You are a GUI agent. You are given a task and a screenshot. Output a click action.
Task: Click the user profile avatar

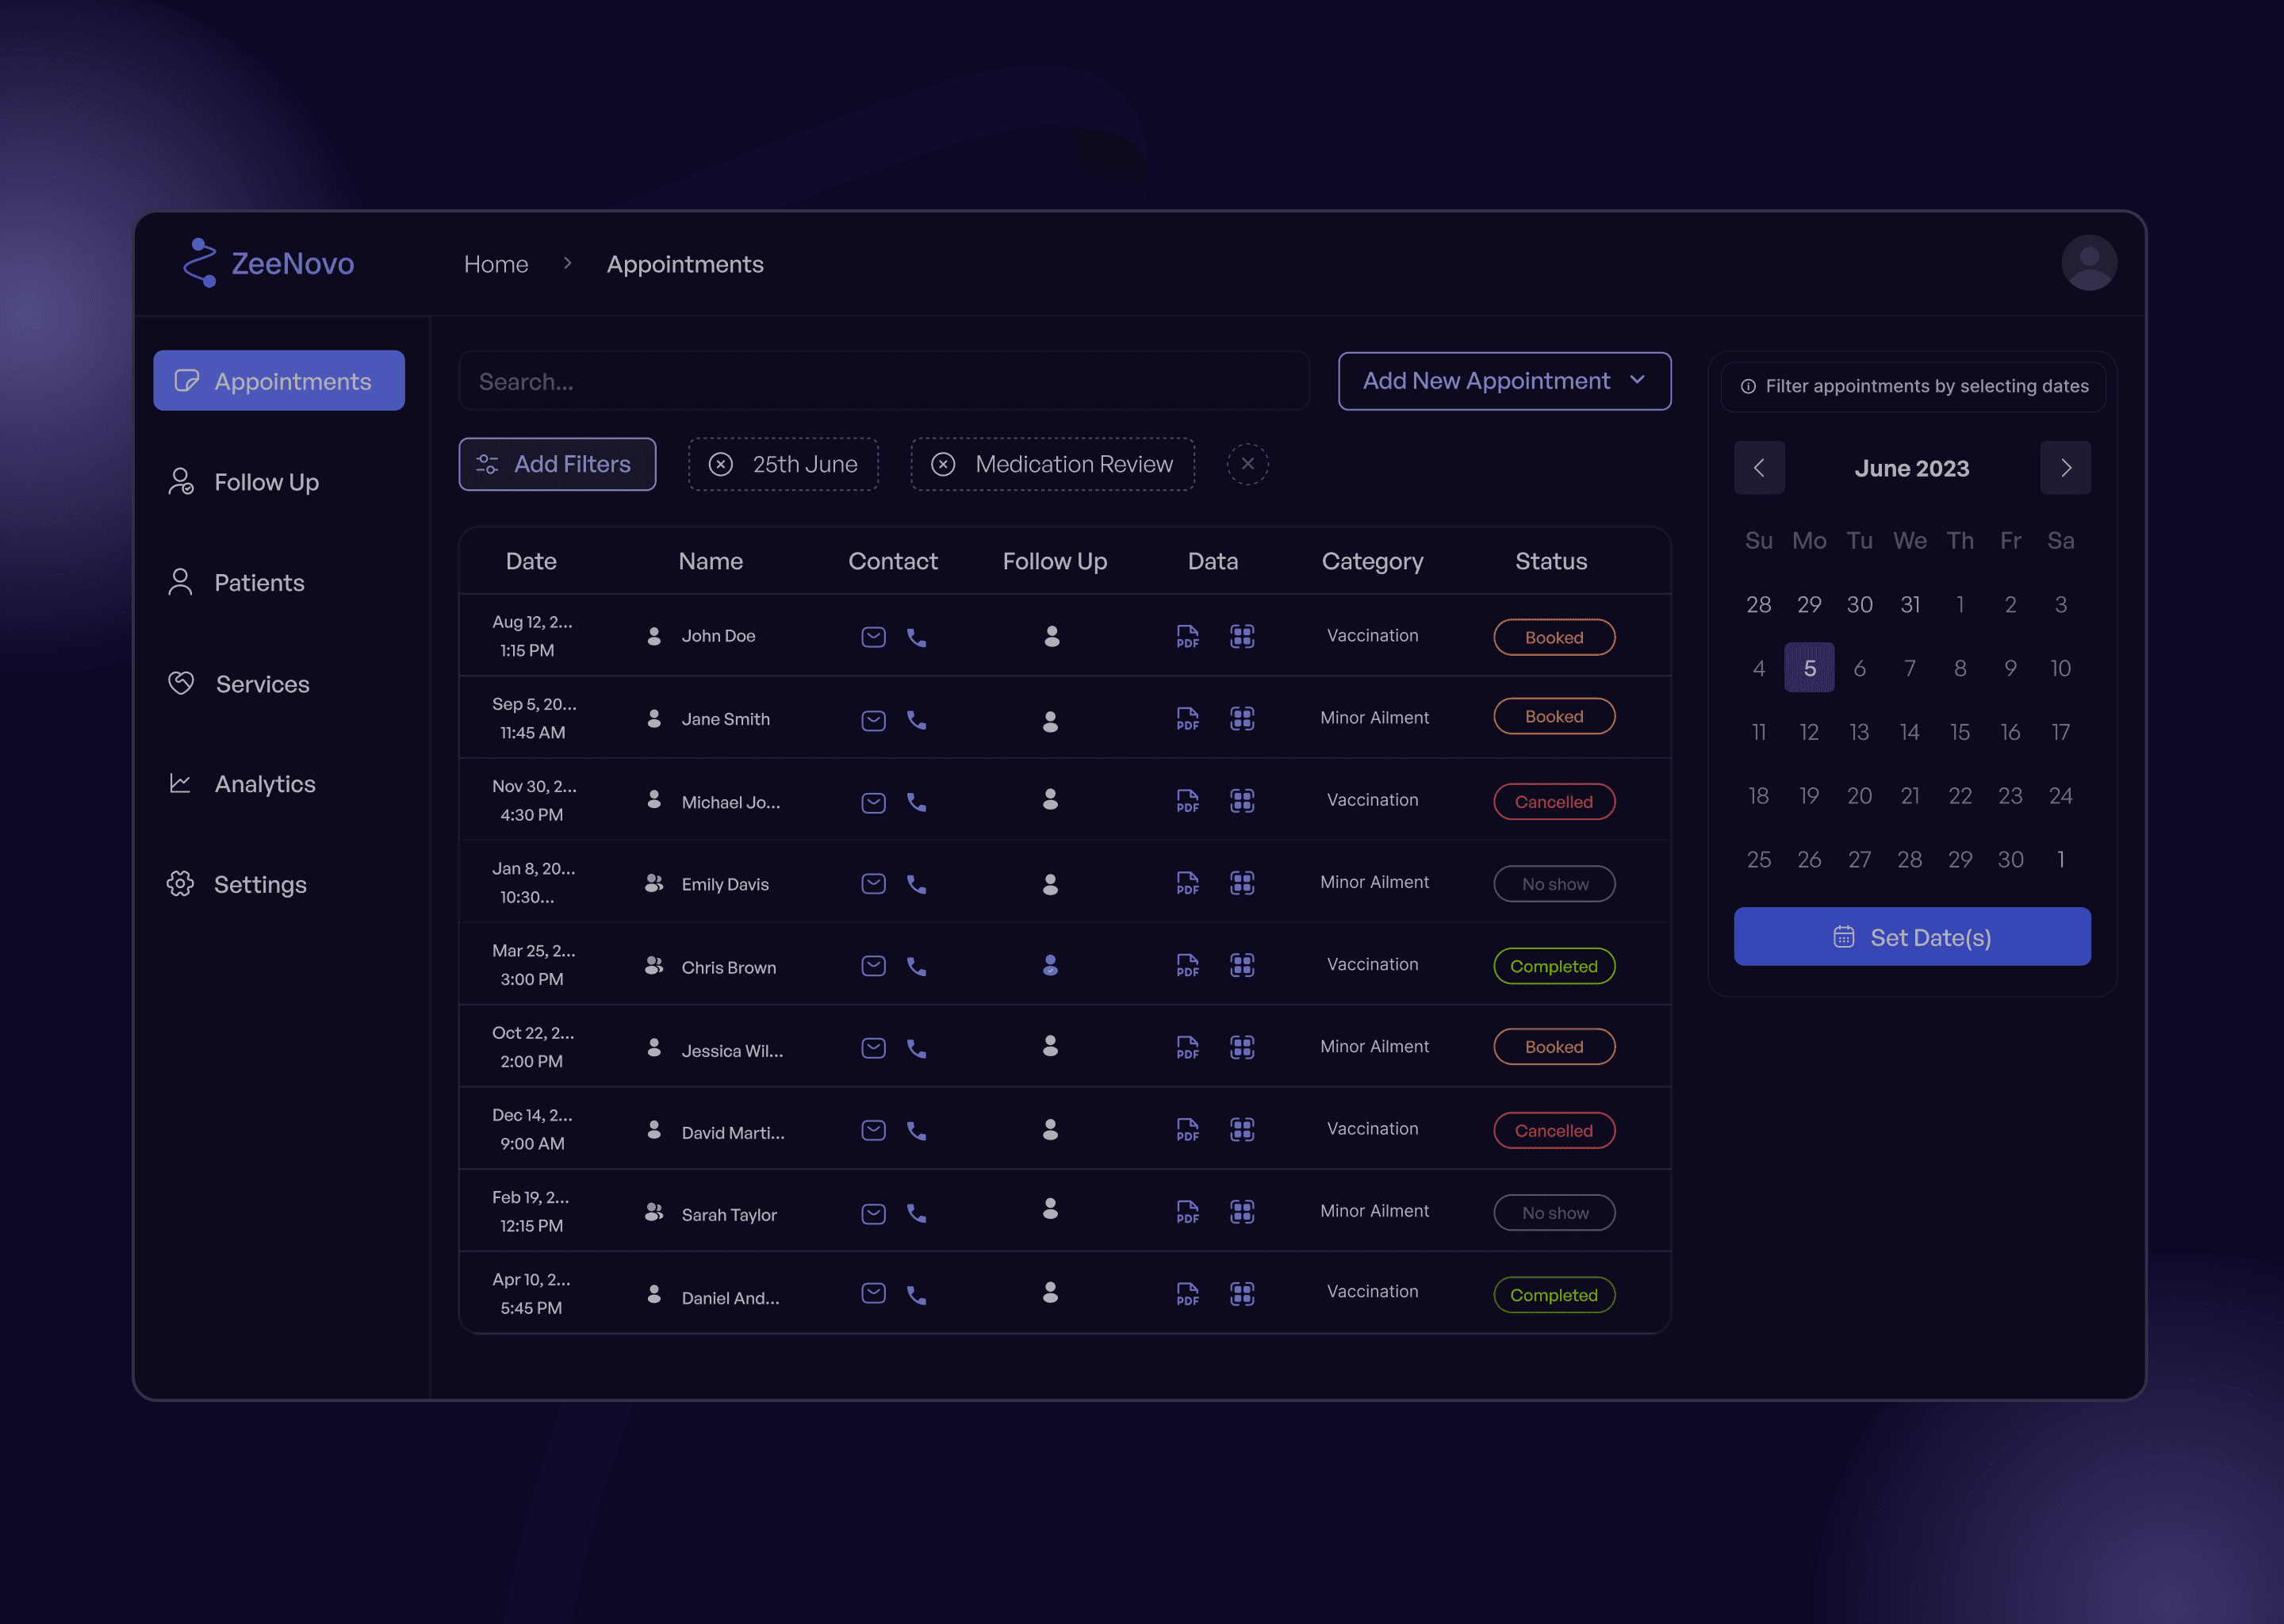pyautogui.click(x=2088, y=263)
